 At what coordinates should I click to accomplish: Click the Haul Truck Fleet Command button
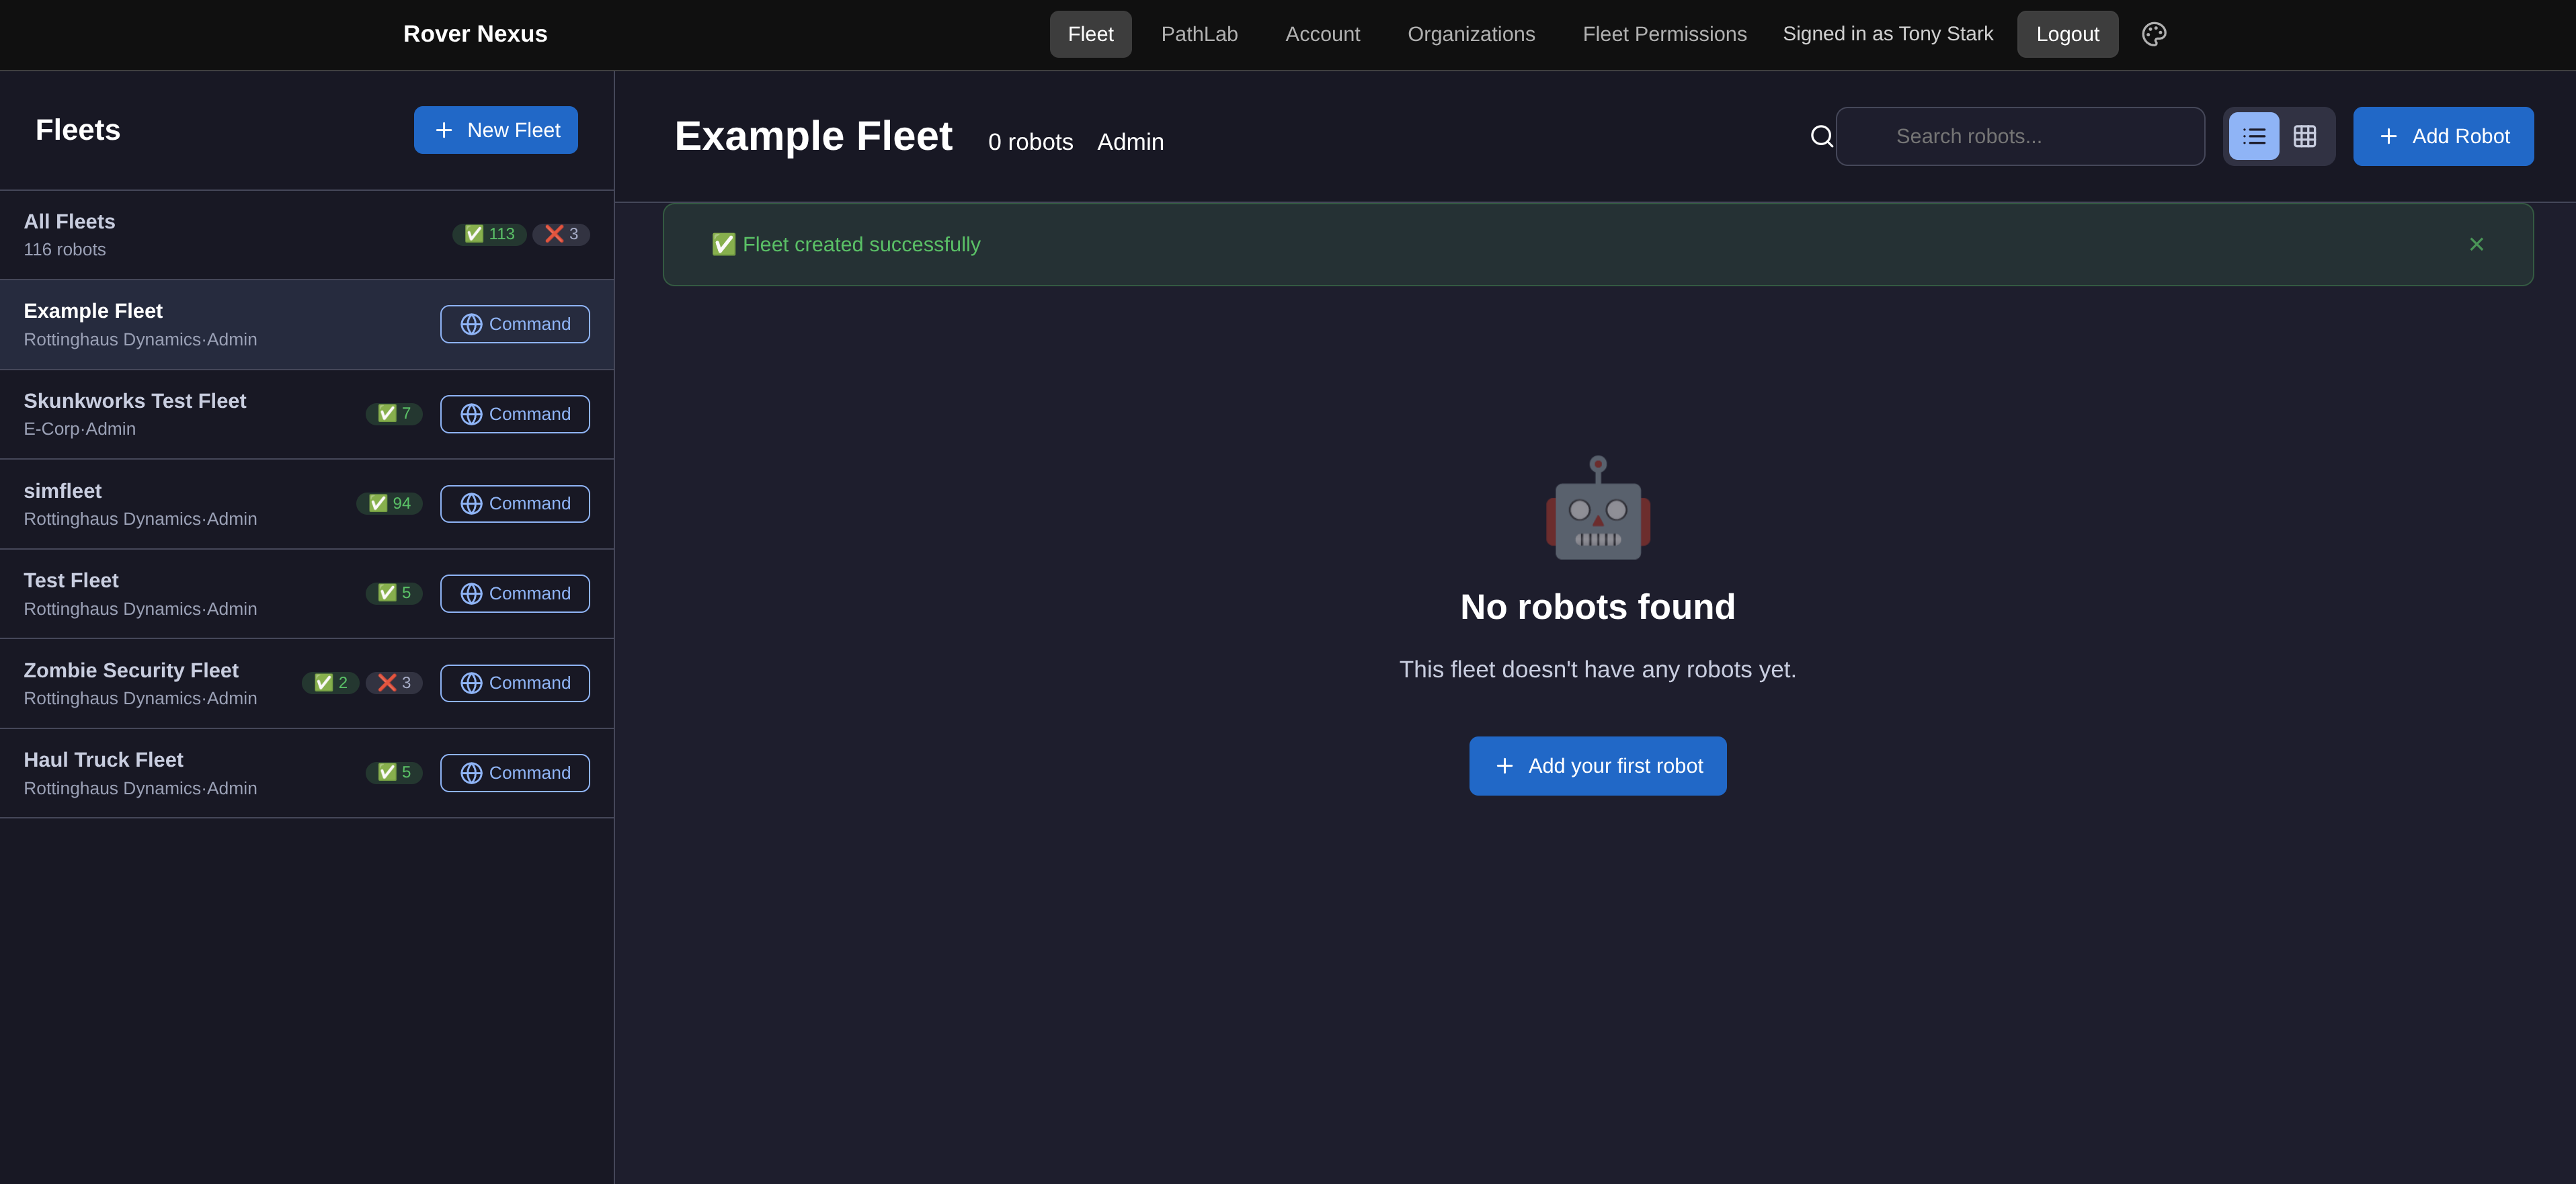[514, 773]
